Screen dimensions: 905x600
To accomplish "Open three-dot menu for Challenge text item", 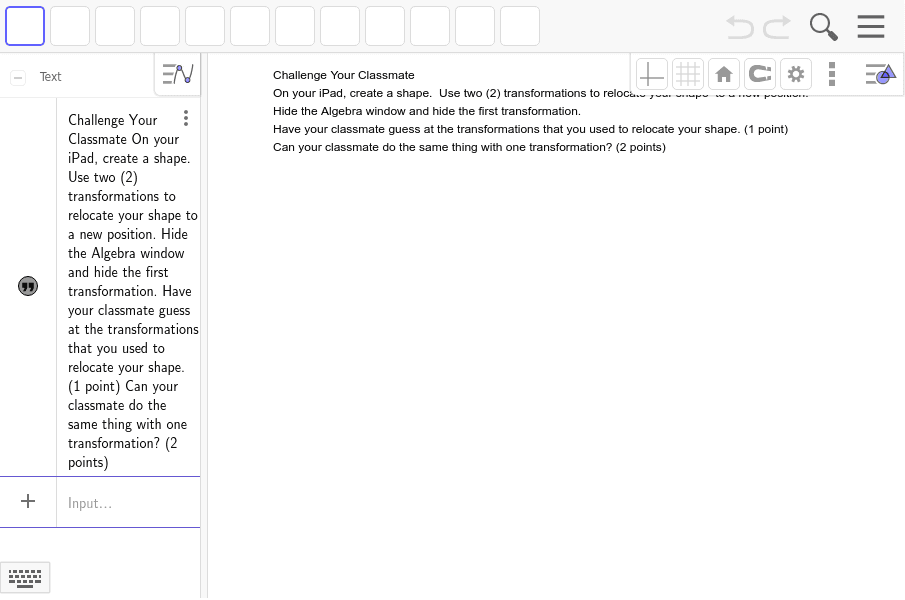I will pyautogui.click(x=186, y=118).
